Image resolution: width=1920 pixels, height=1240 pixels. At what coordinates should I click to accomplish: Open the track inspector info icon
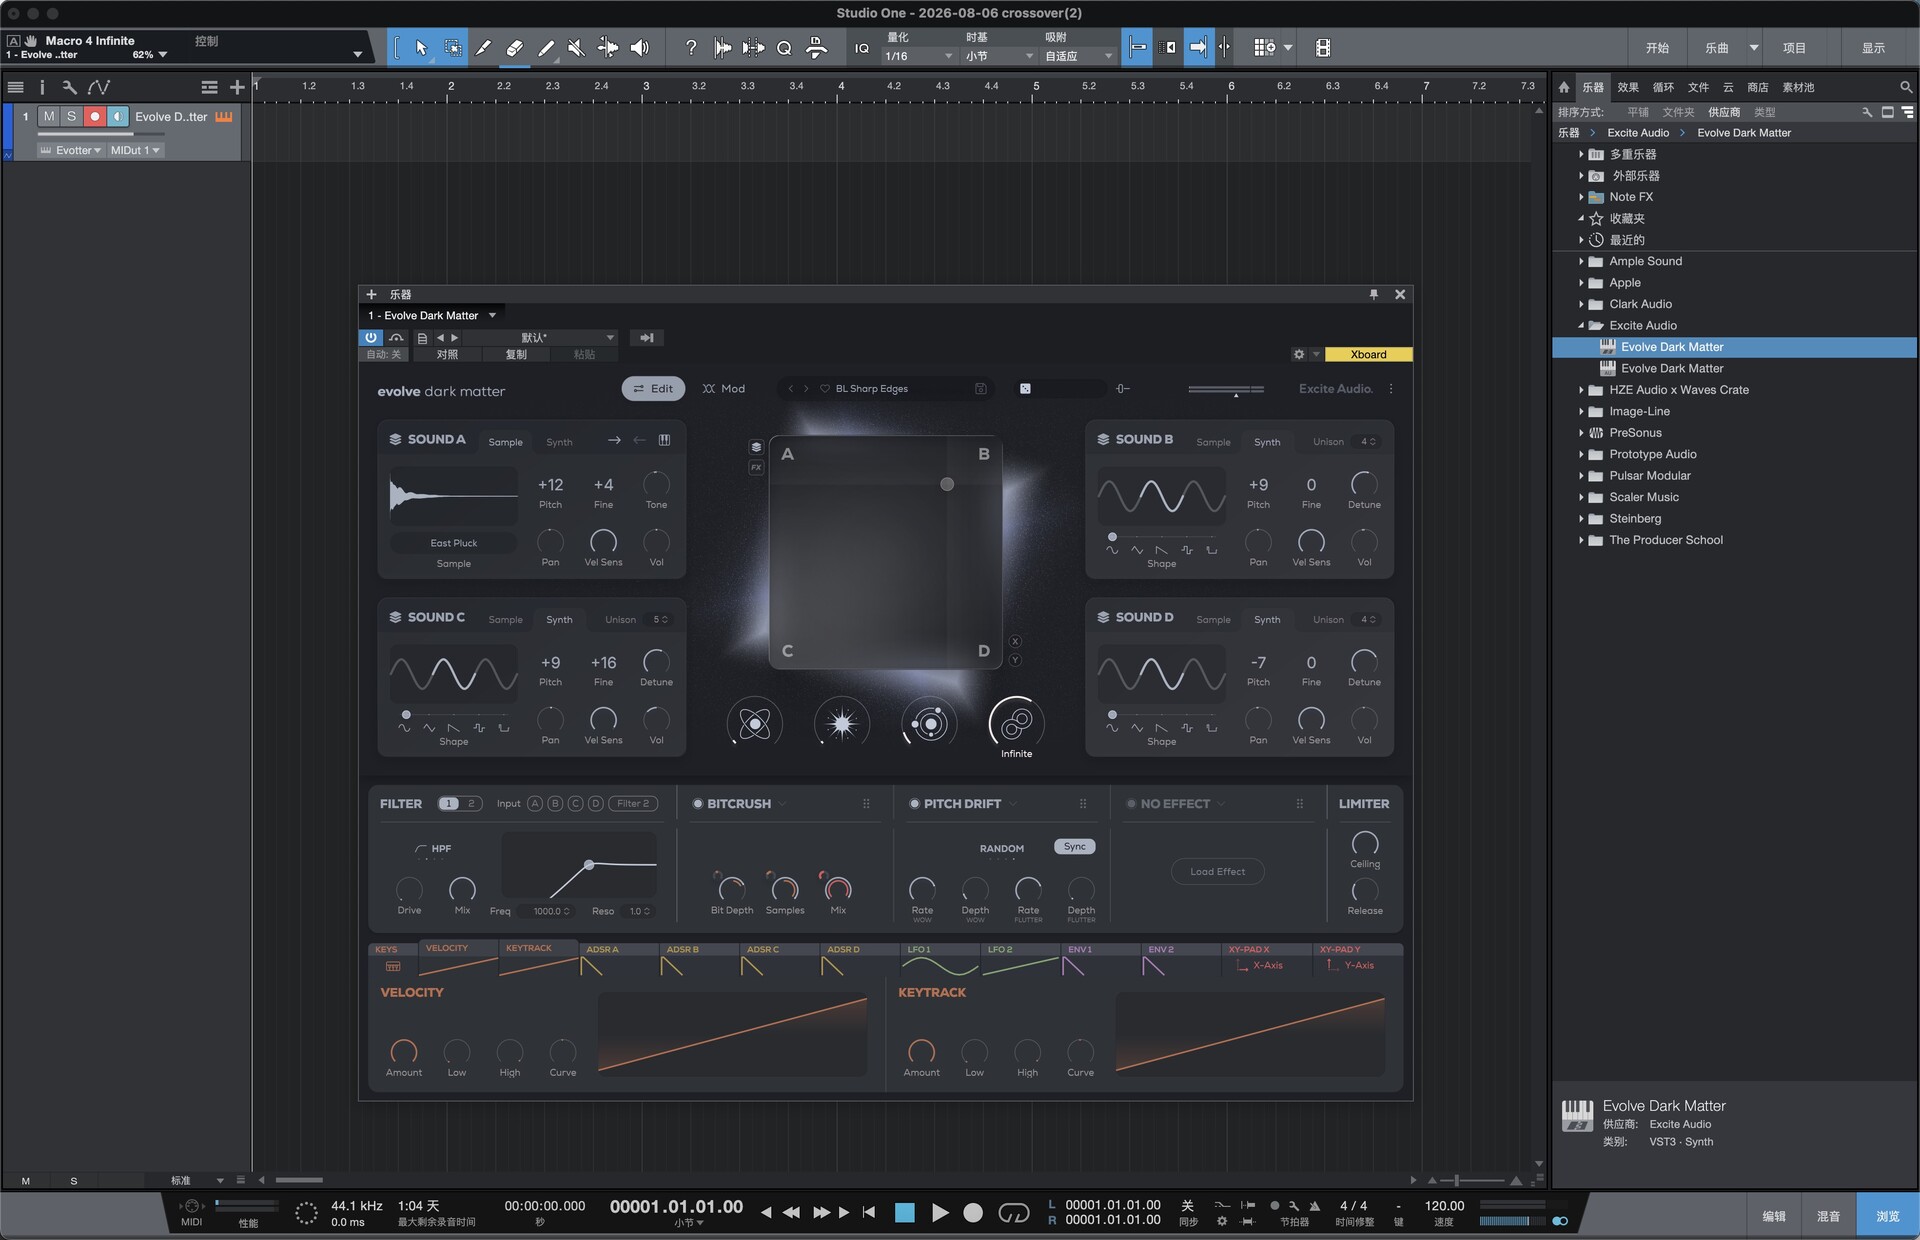[42, 87]
